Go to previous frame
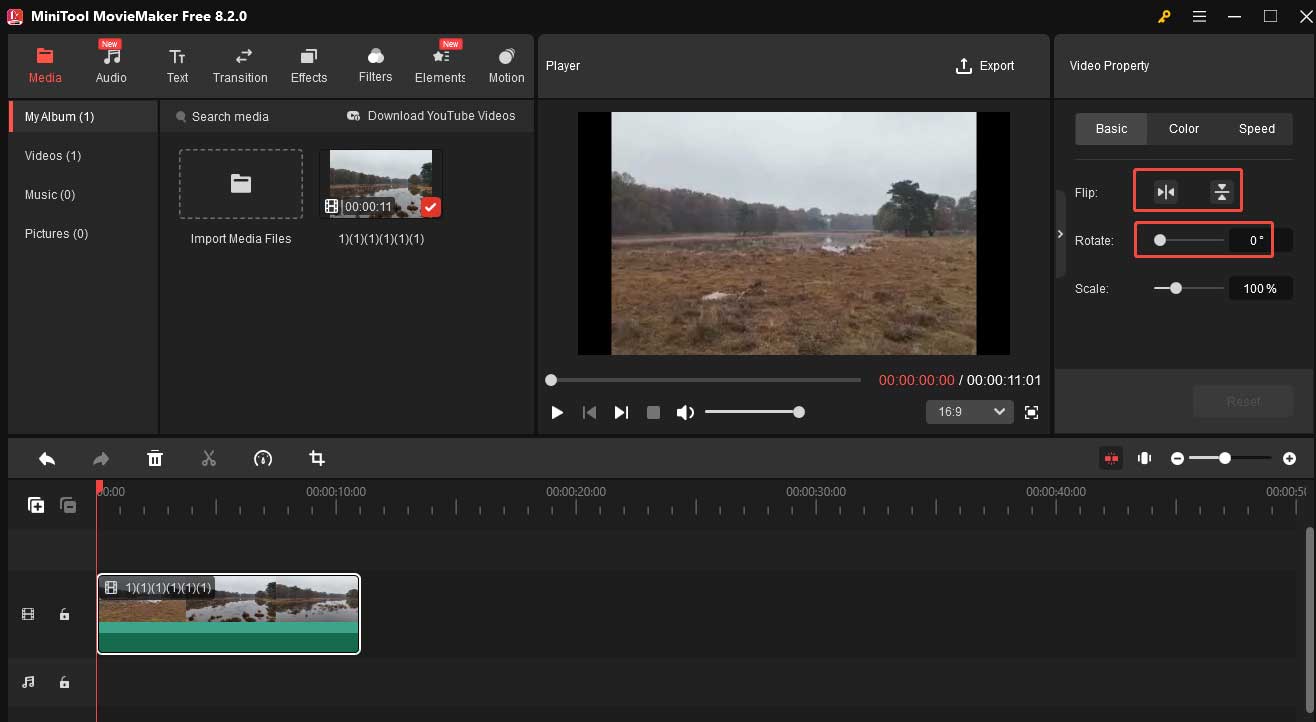 coord(589,412)
